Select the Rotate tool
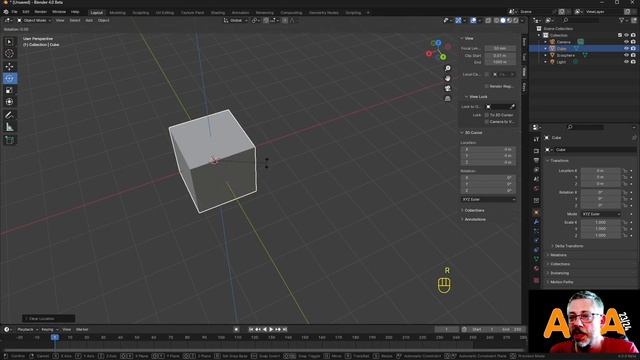The image size is (640, 360). pos(9,78)
